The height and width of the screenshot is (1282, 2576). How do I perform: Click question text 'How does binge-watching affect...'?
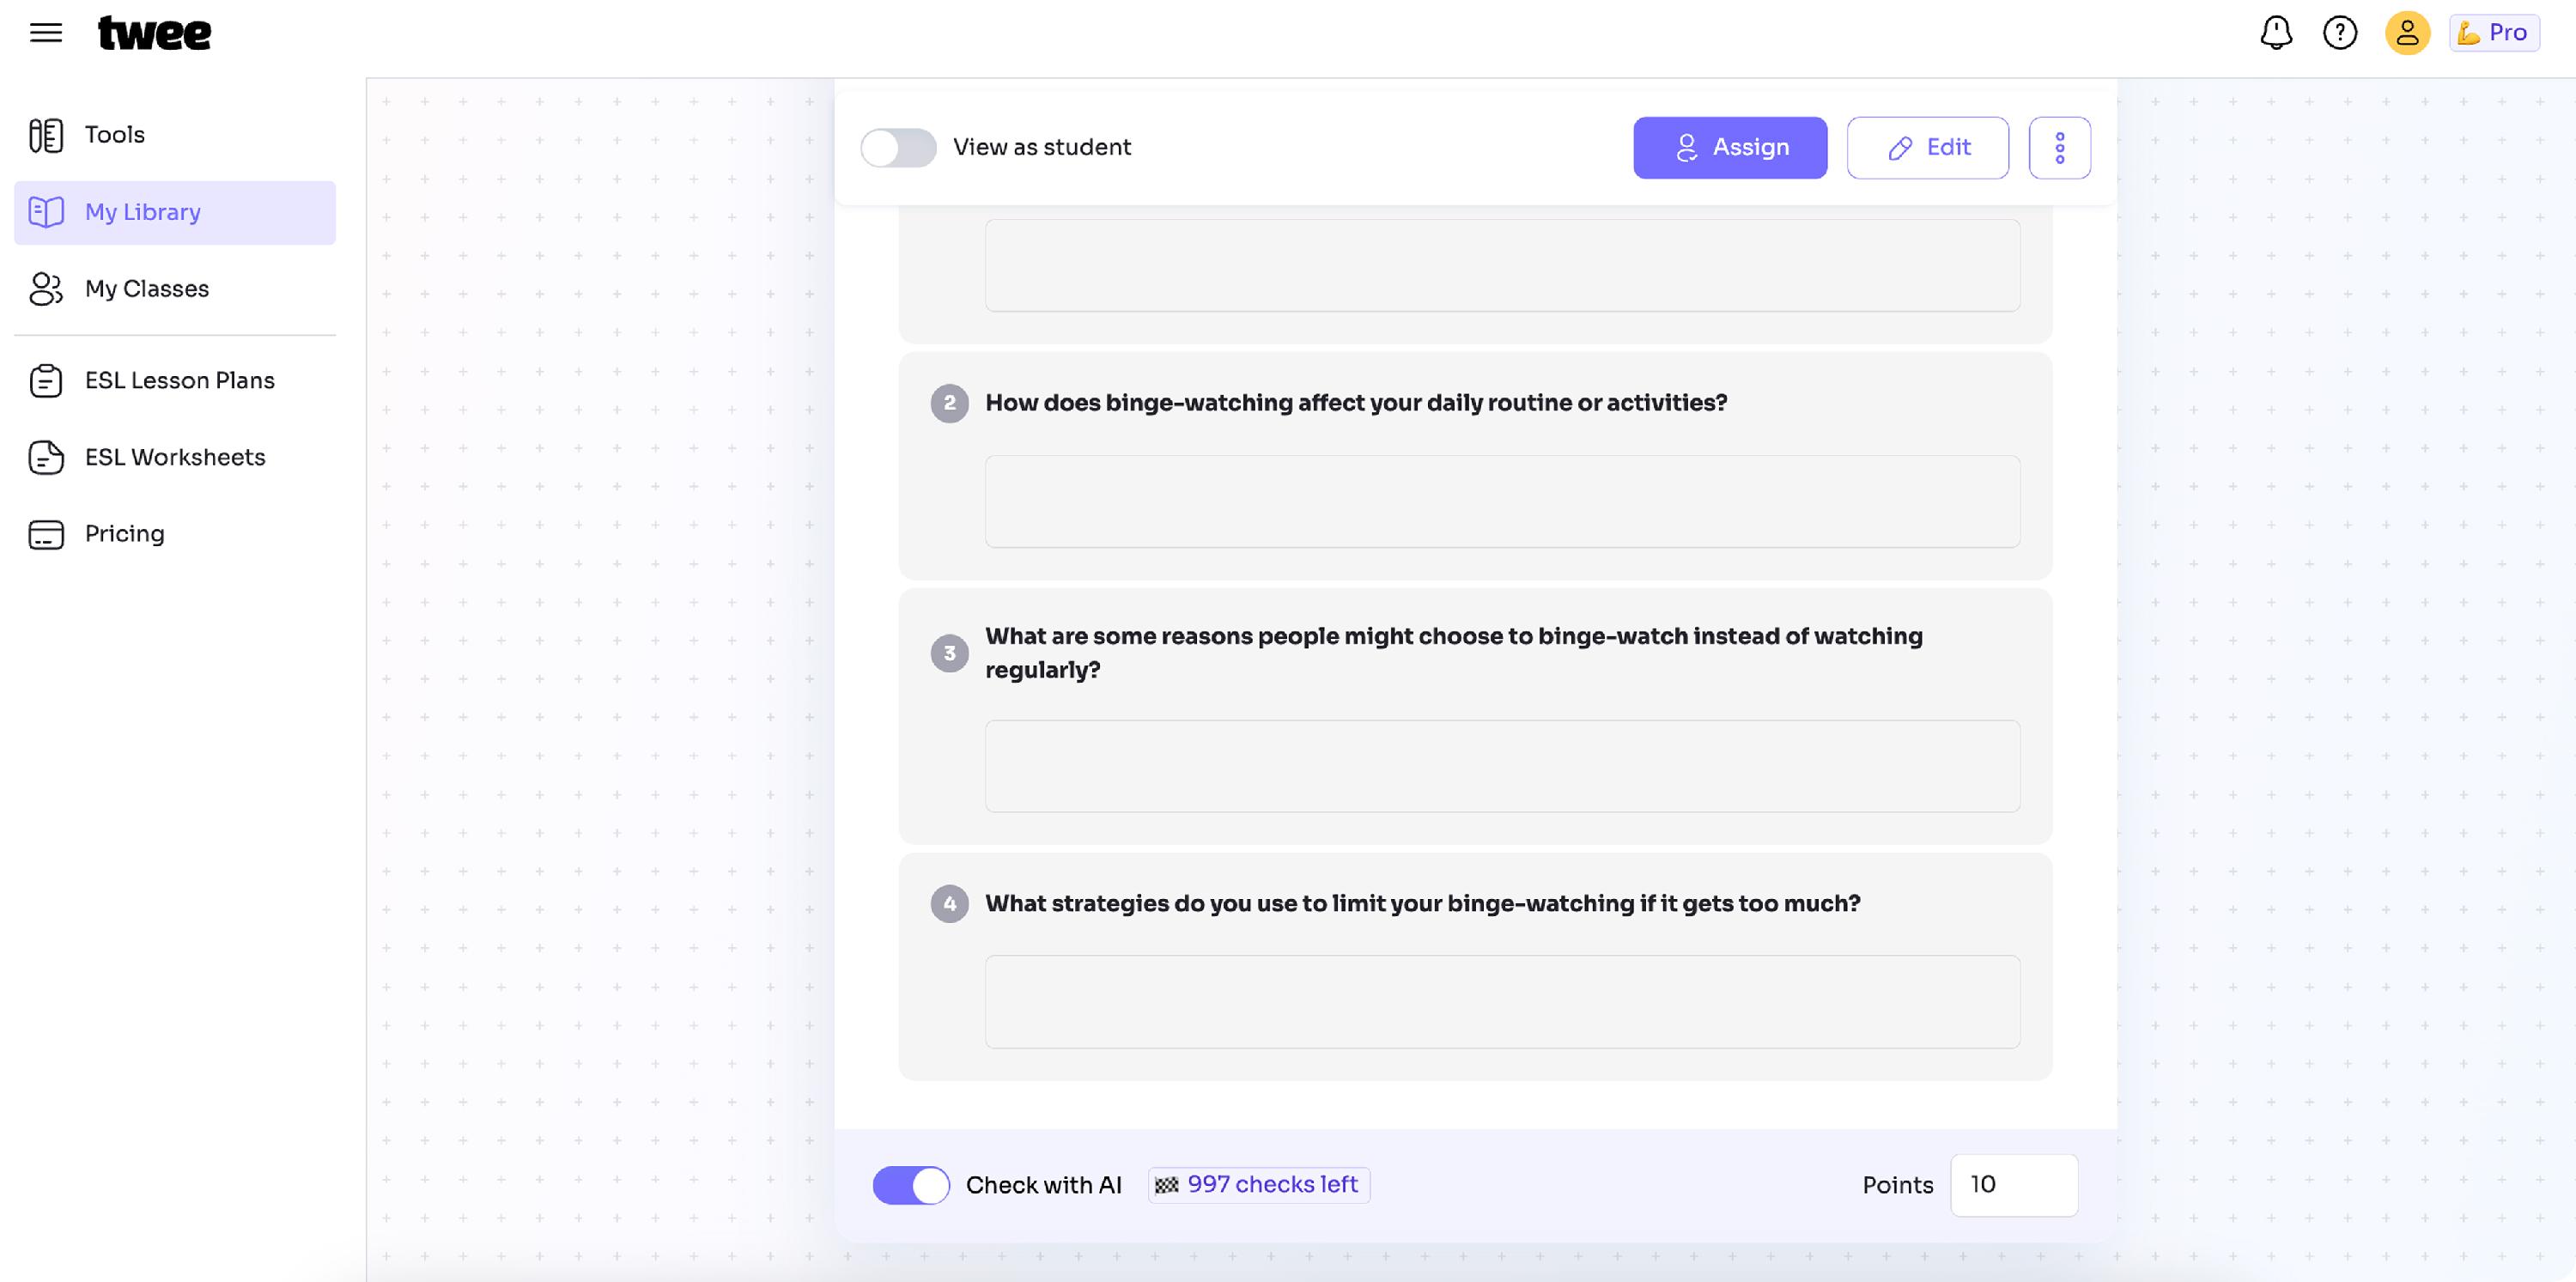point(1356,403)
